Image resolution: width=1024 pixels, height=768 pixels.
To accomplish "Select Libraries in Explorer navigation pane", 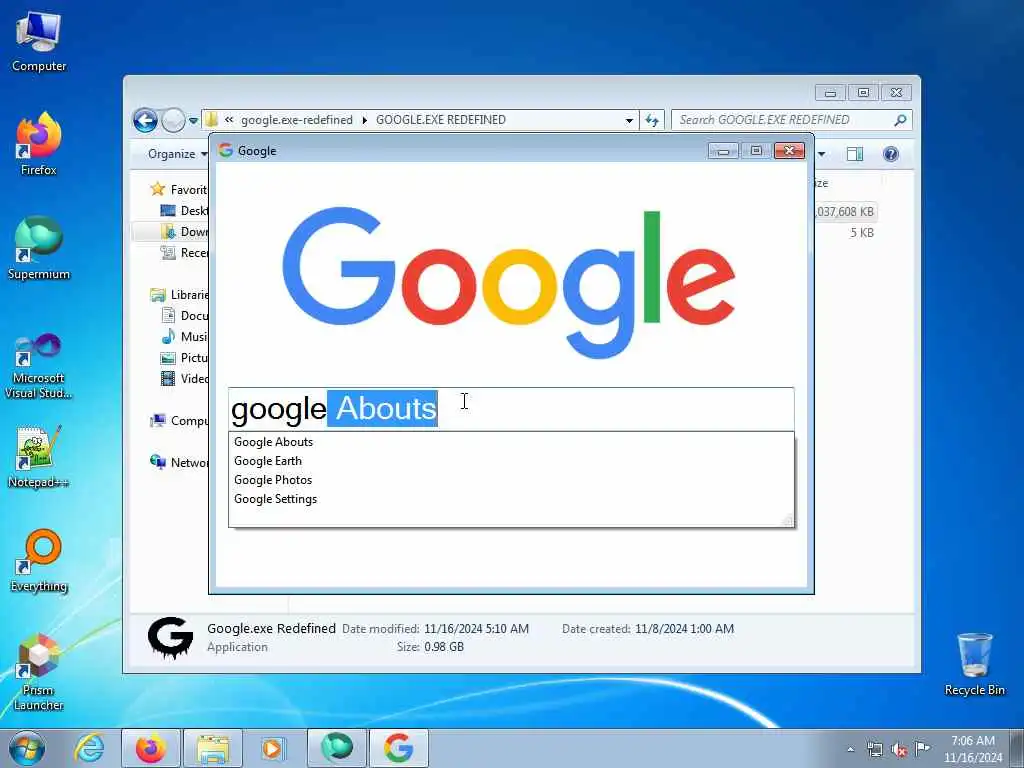I will pos(179,295).
